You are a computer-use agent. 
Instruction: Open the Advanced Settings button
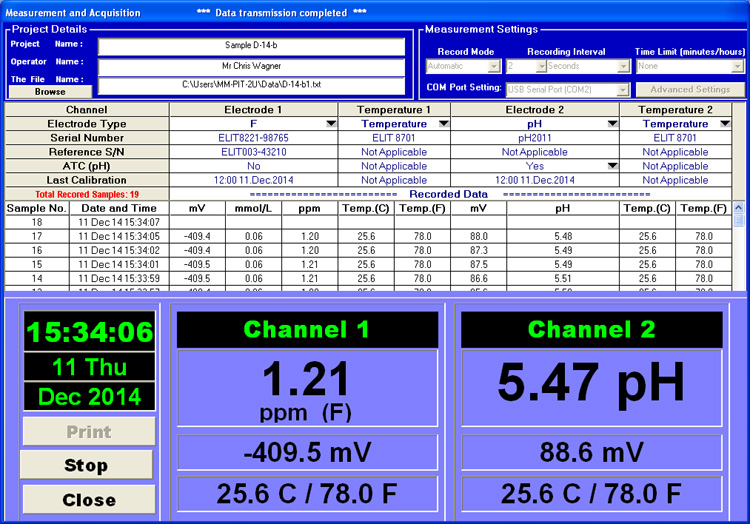[x=690, y=89]
